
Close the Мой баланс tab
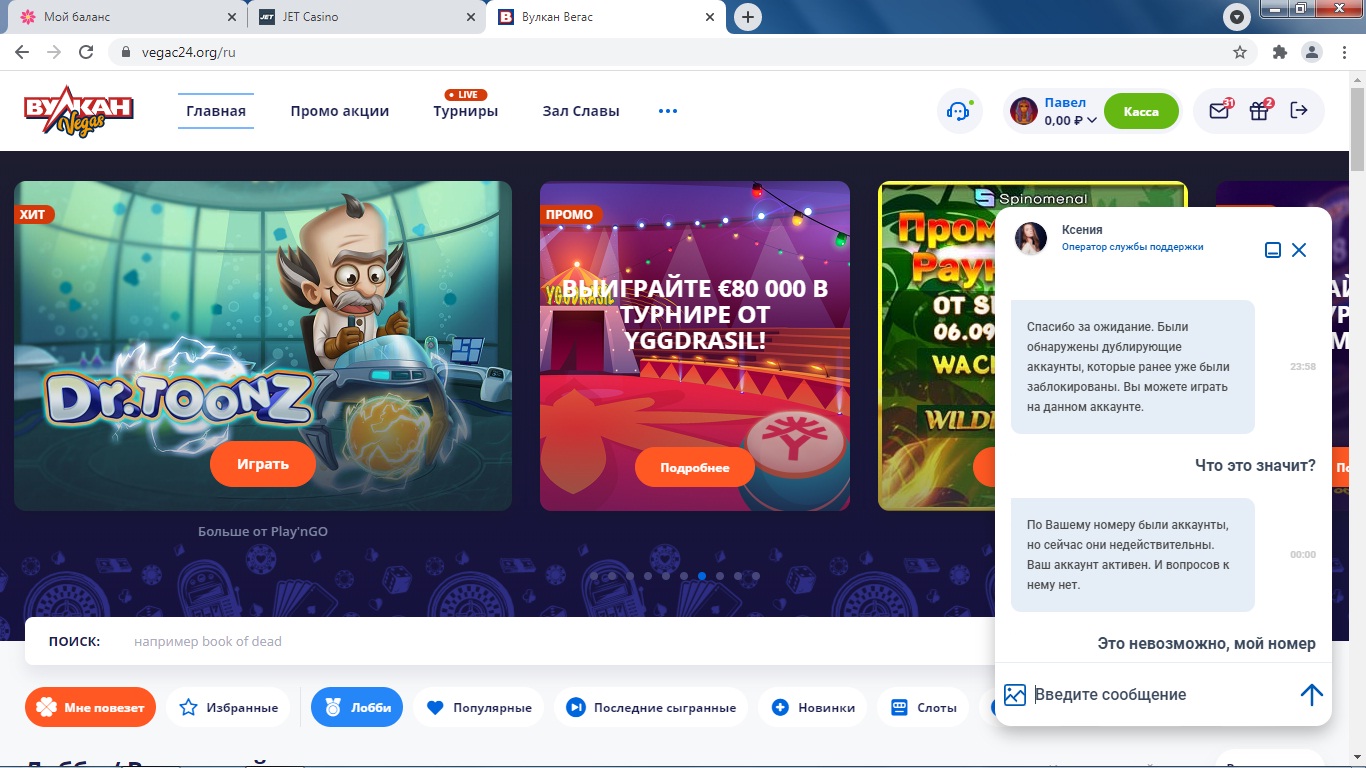[x=232, y=17]
